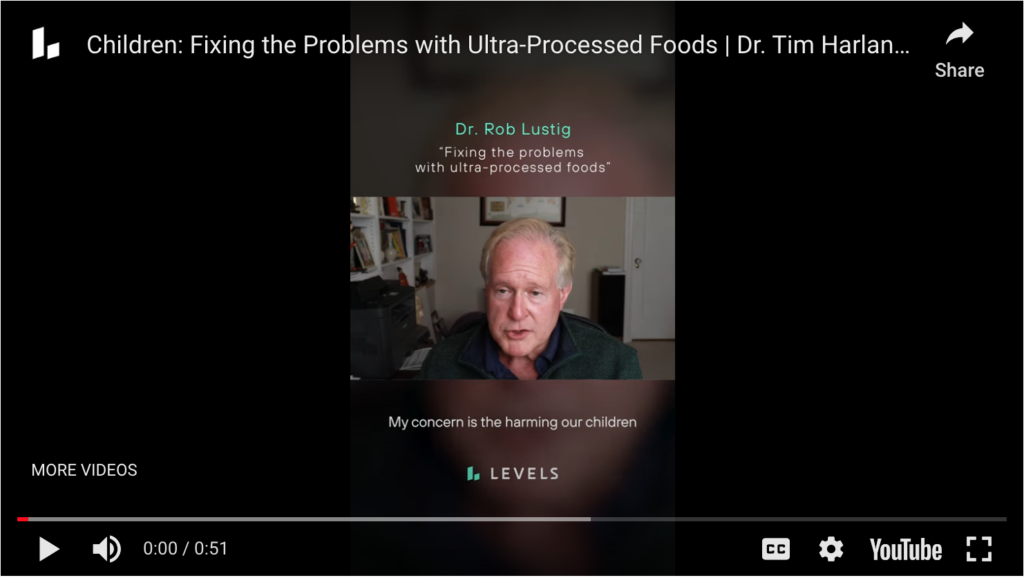Click the caption "My concern is the harming our children"

513,422
